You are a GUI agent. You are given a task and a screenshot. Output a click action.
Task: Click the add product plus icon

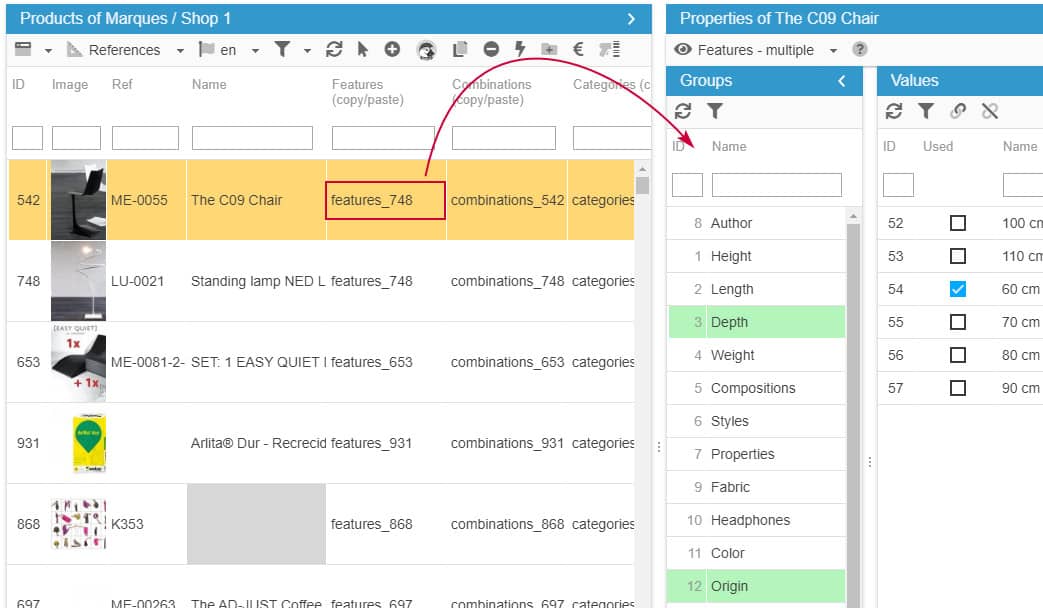click(x=392, y=50)
